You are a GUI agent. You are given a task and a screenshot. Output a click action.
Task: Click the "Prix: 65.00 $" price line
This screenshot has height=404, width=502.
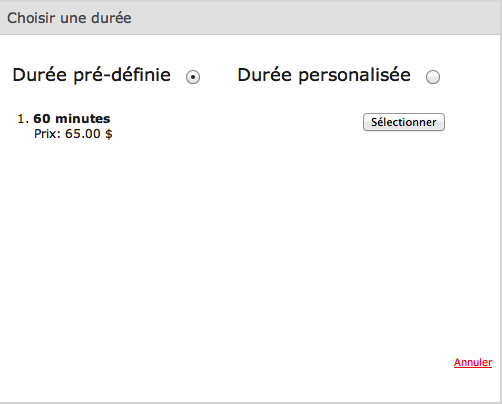[x=73, y=134]
